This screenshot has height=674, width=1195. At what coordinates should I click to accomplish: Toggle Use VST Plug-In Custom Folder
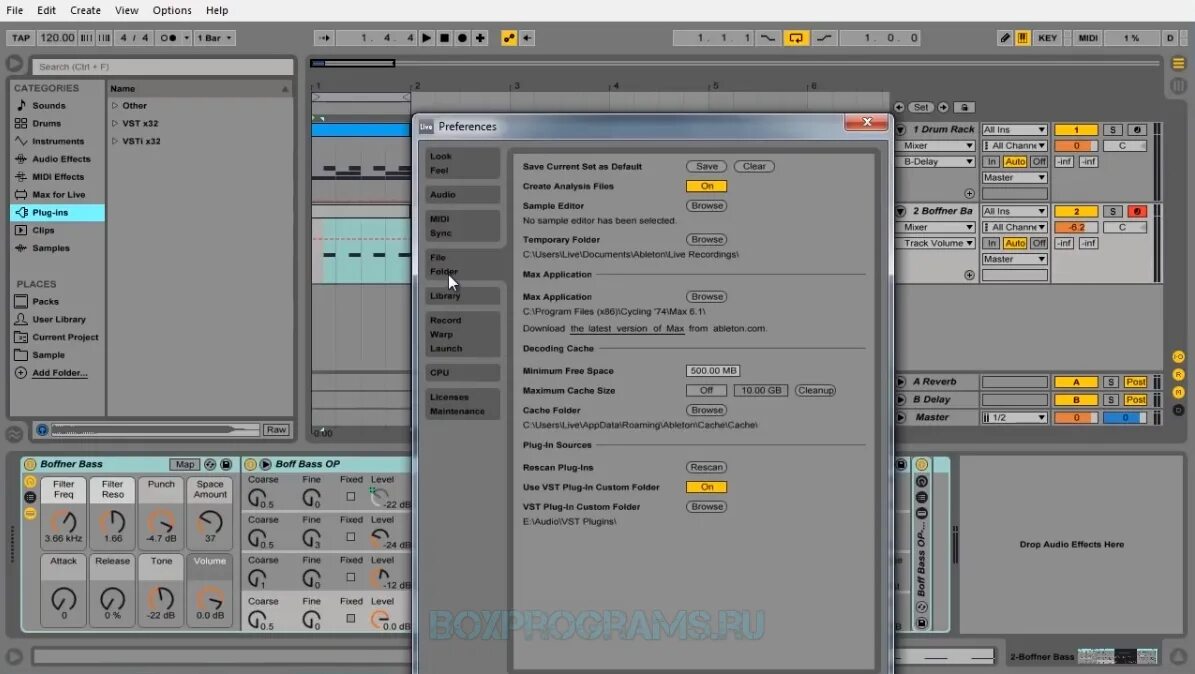pos(706,487)
